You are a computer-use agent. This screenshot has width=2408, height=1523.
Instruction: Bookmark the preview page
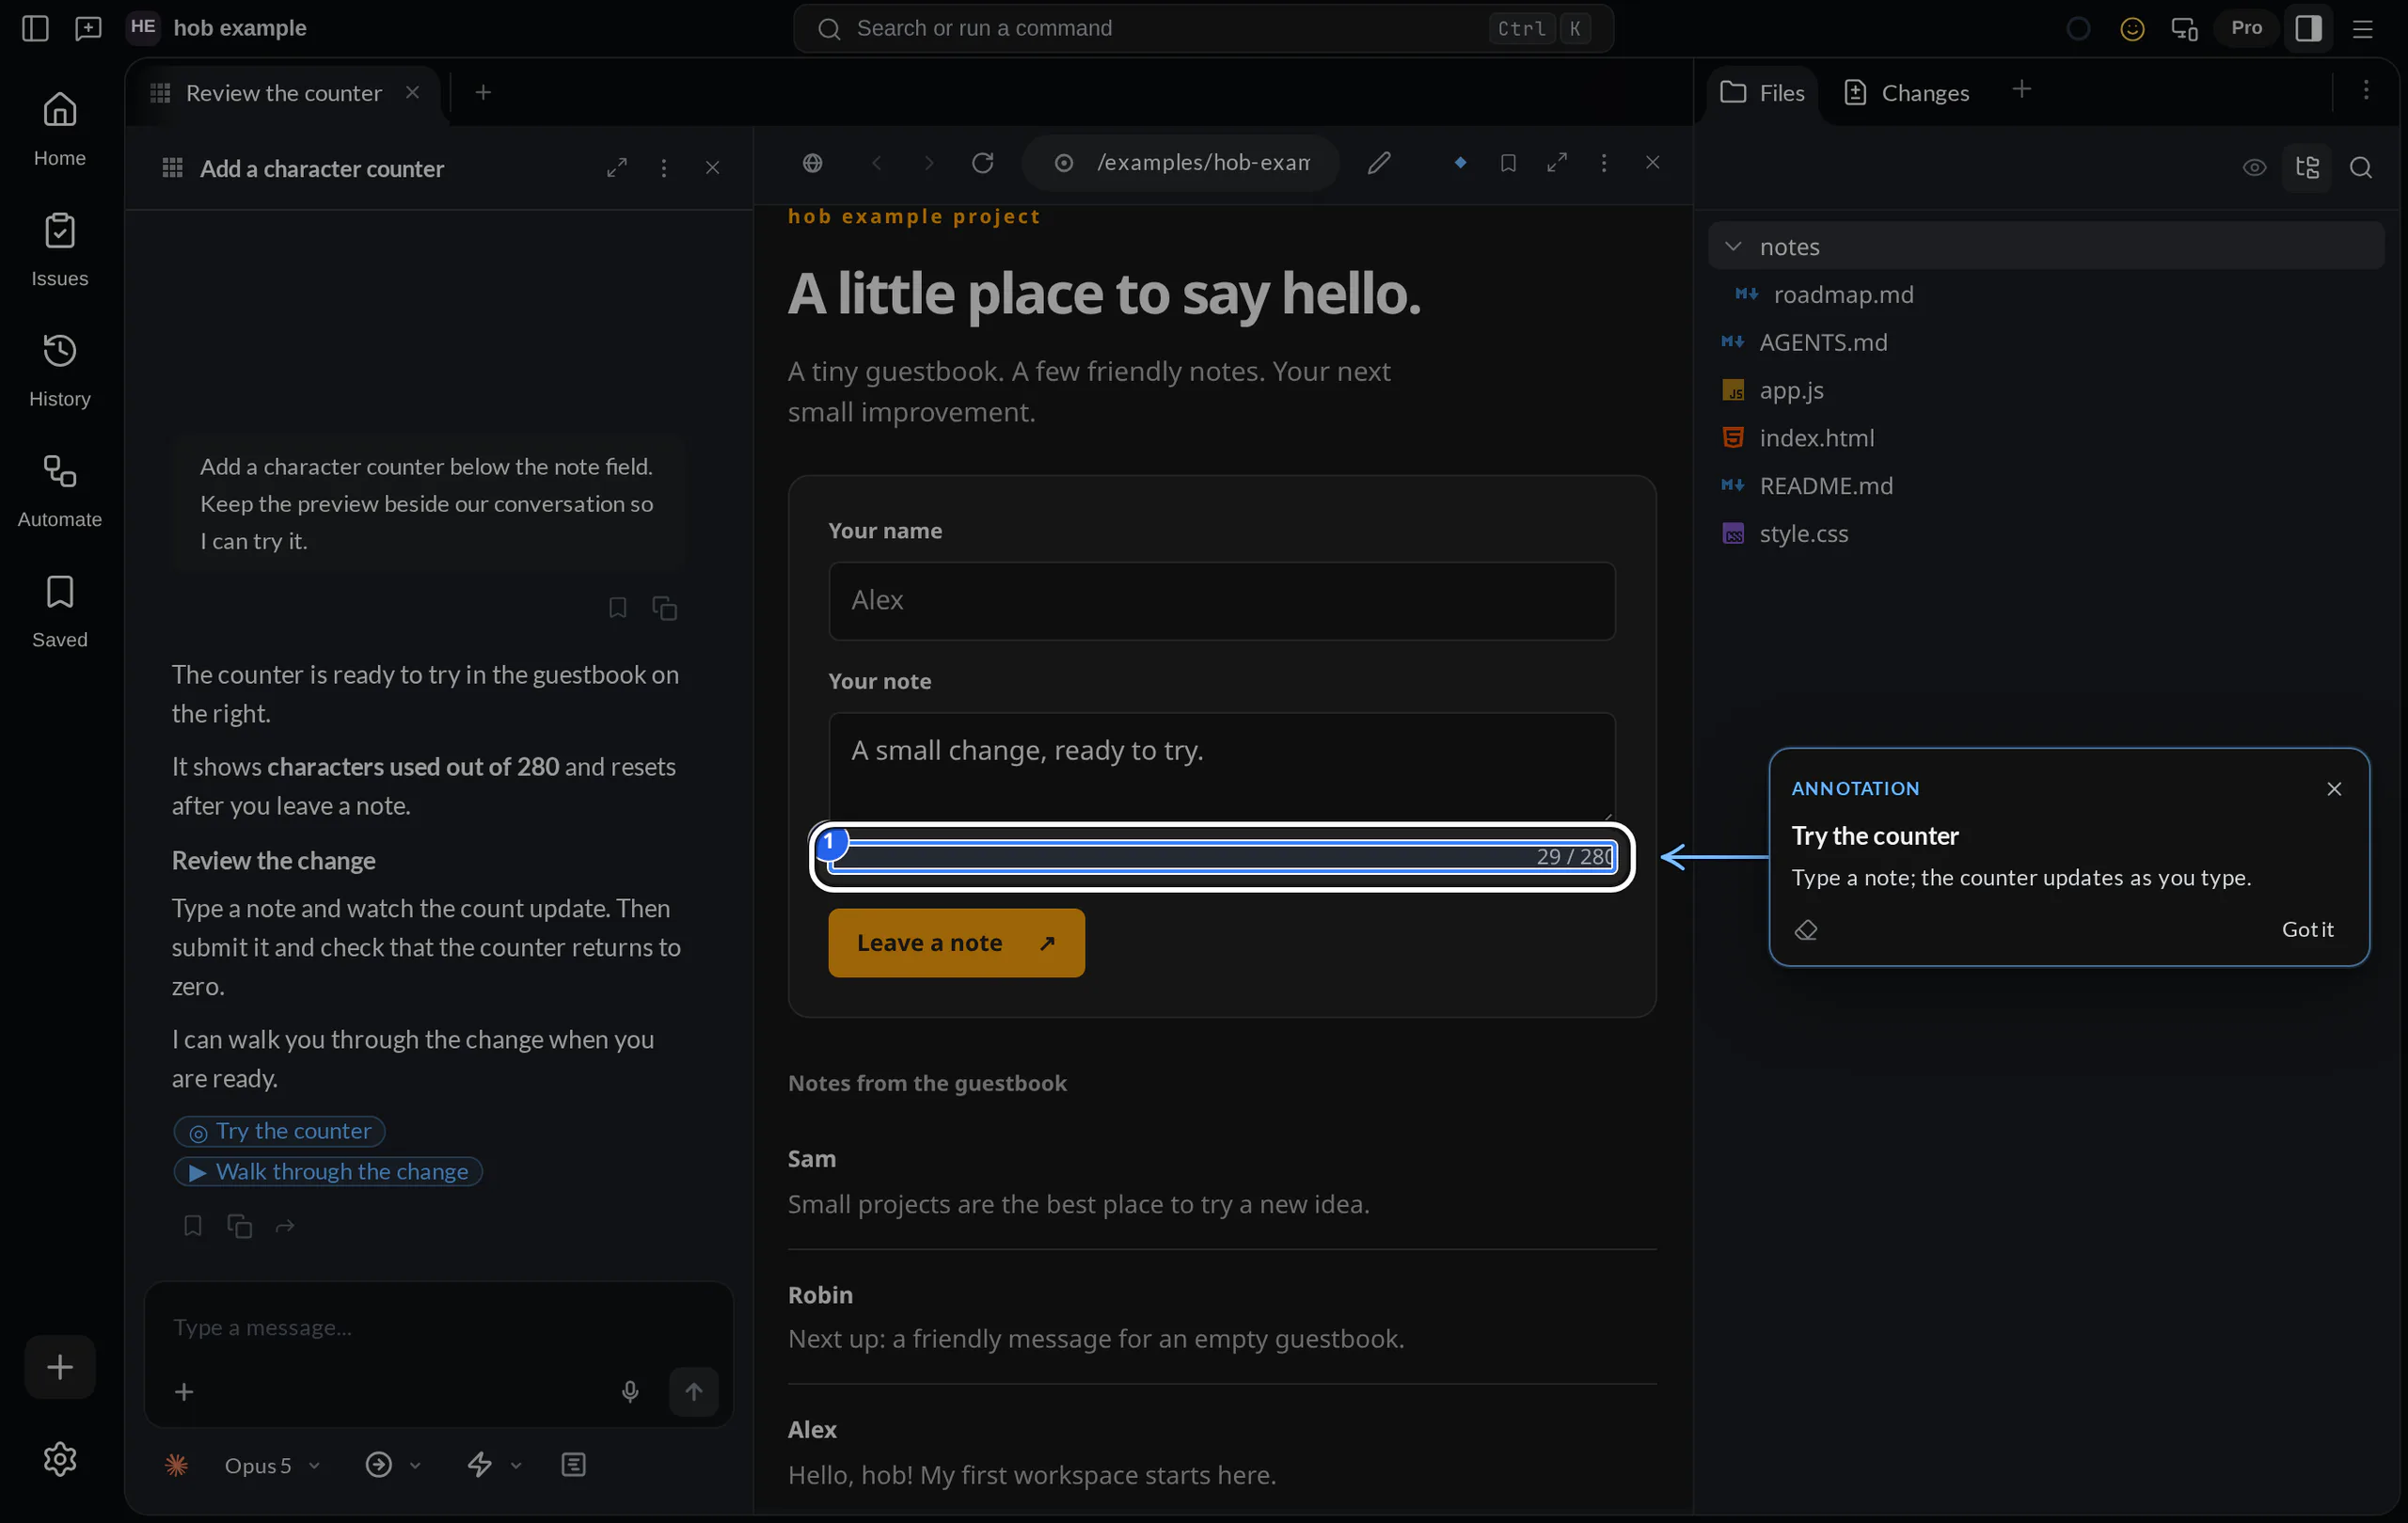pos(1508,162)
